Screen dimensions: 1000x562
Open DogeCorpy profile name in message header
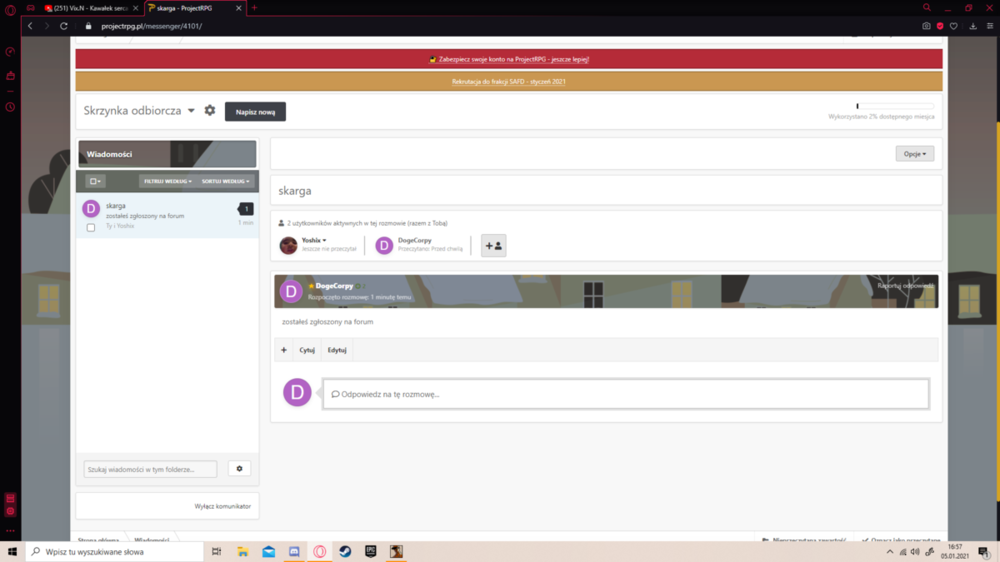click(x=334, y=286)
